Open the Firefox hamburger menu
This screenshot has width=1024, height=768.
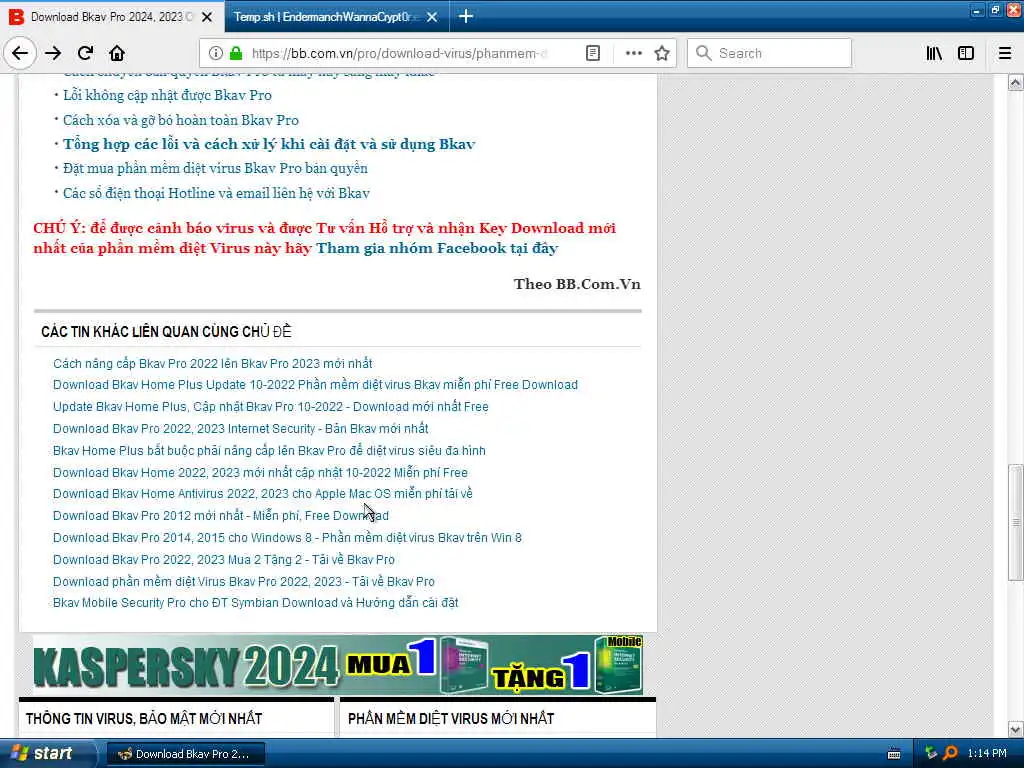pos(1005,53)
